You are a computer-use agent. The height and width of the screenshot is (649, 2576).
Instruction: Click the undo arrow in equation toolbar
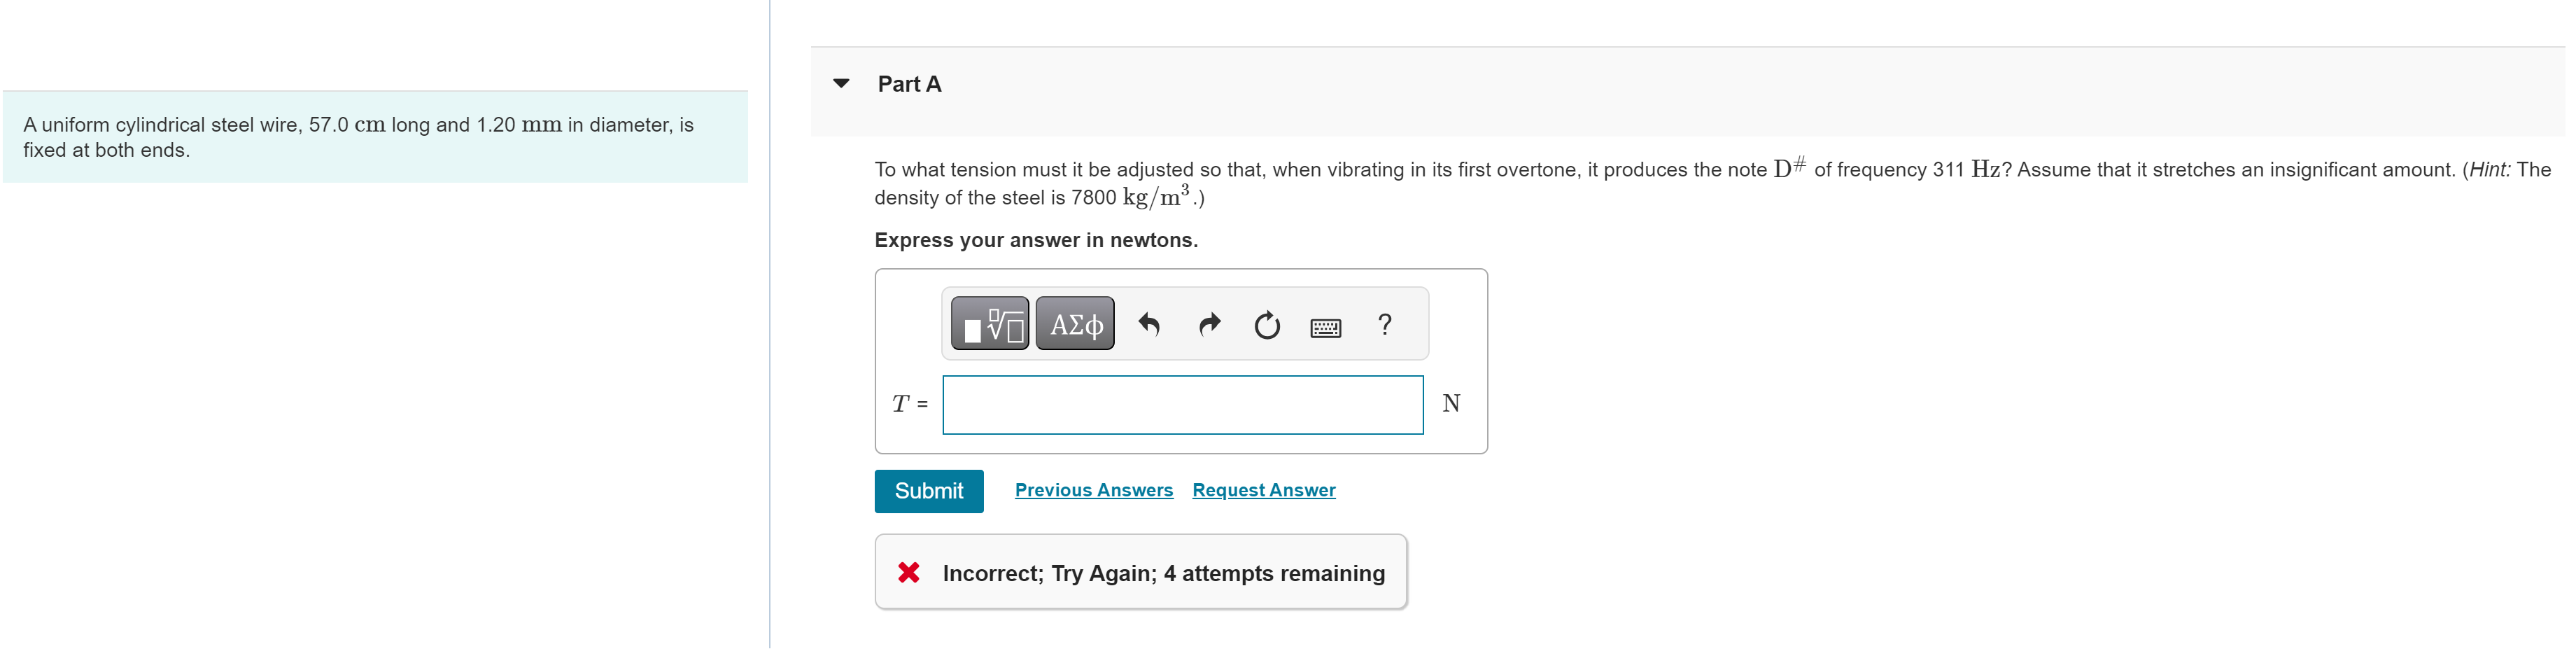click(1149, 324)
